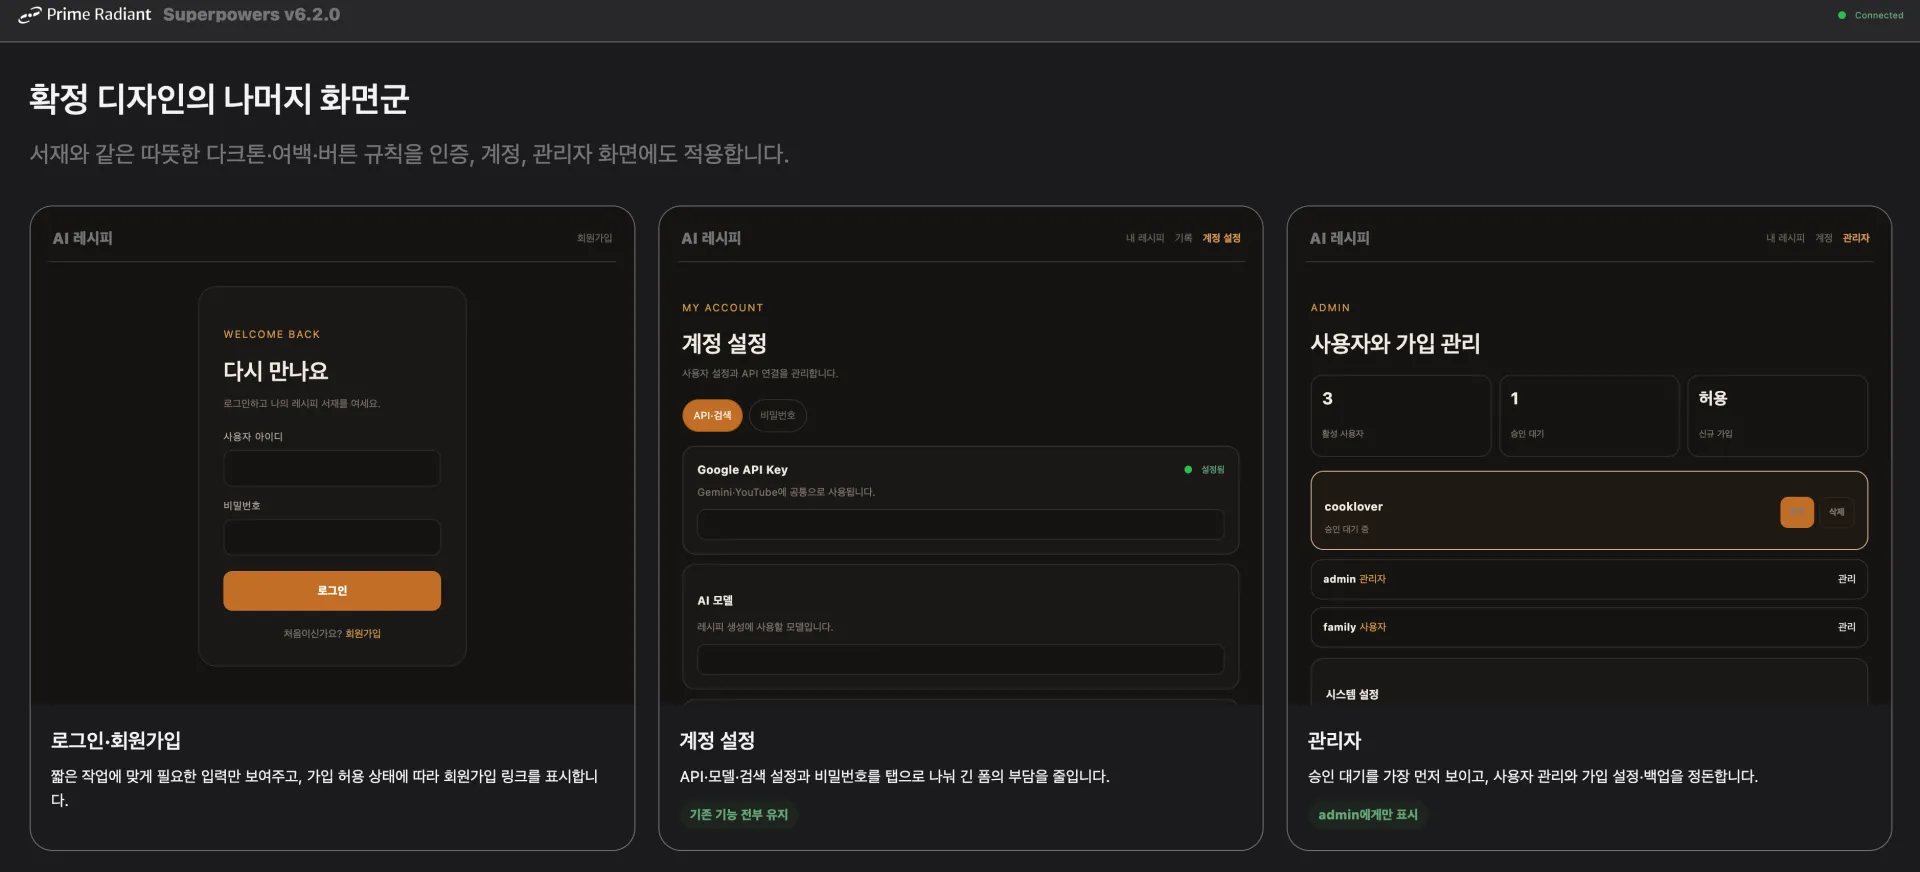Viewport: 1920px width, 872px height.
Task: Open 내 레시피 in account settings mockup header
Action: (x=1145, y=238)
